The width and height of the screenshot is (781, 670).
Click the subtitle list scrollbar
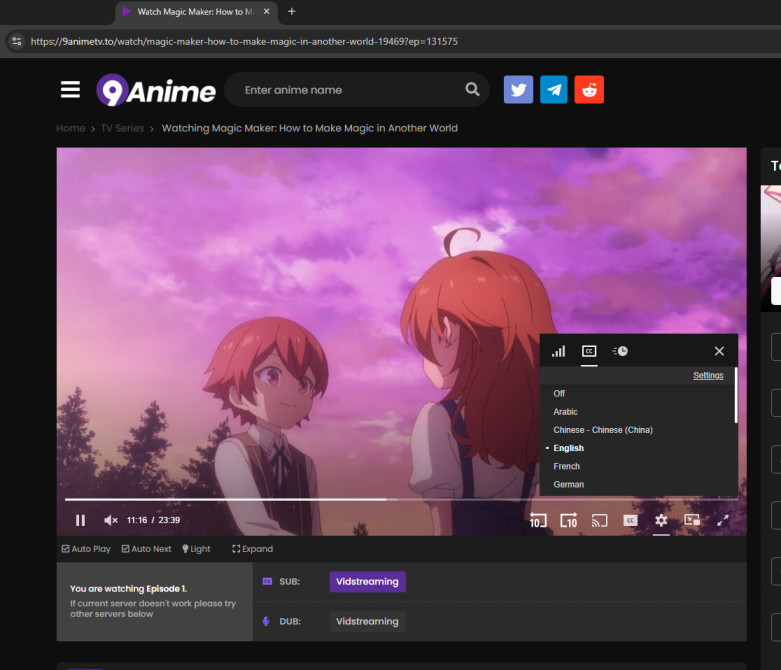(736, 396)
